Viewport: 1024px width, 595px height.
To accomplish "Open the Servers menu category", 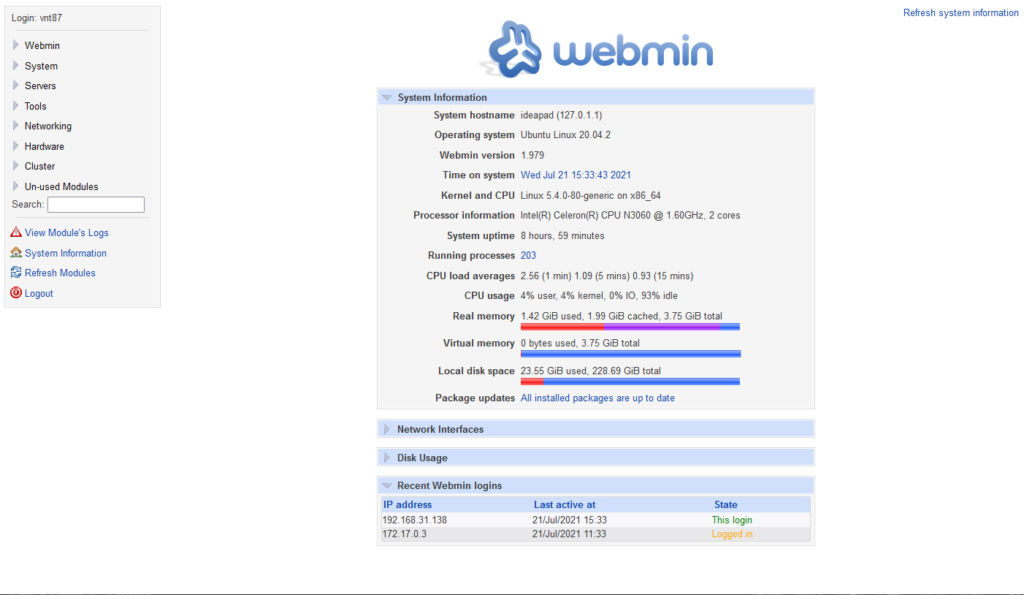I will click(40, 86).
